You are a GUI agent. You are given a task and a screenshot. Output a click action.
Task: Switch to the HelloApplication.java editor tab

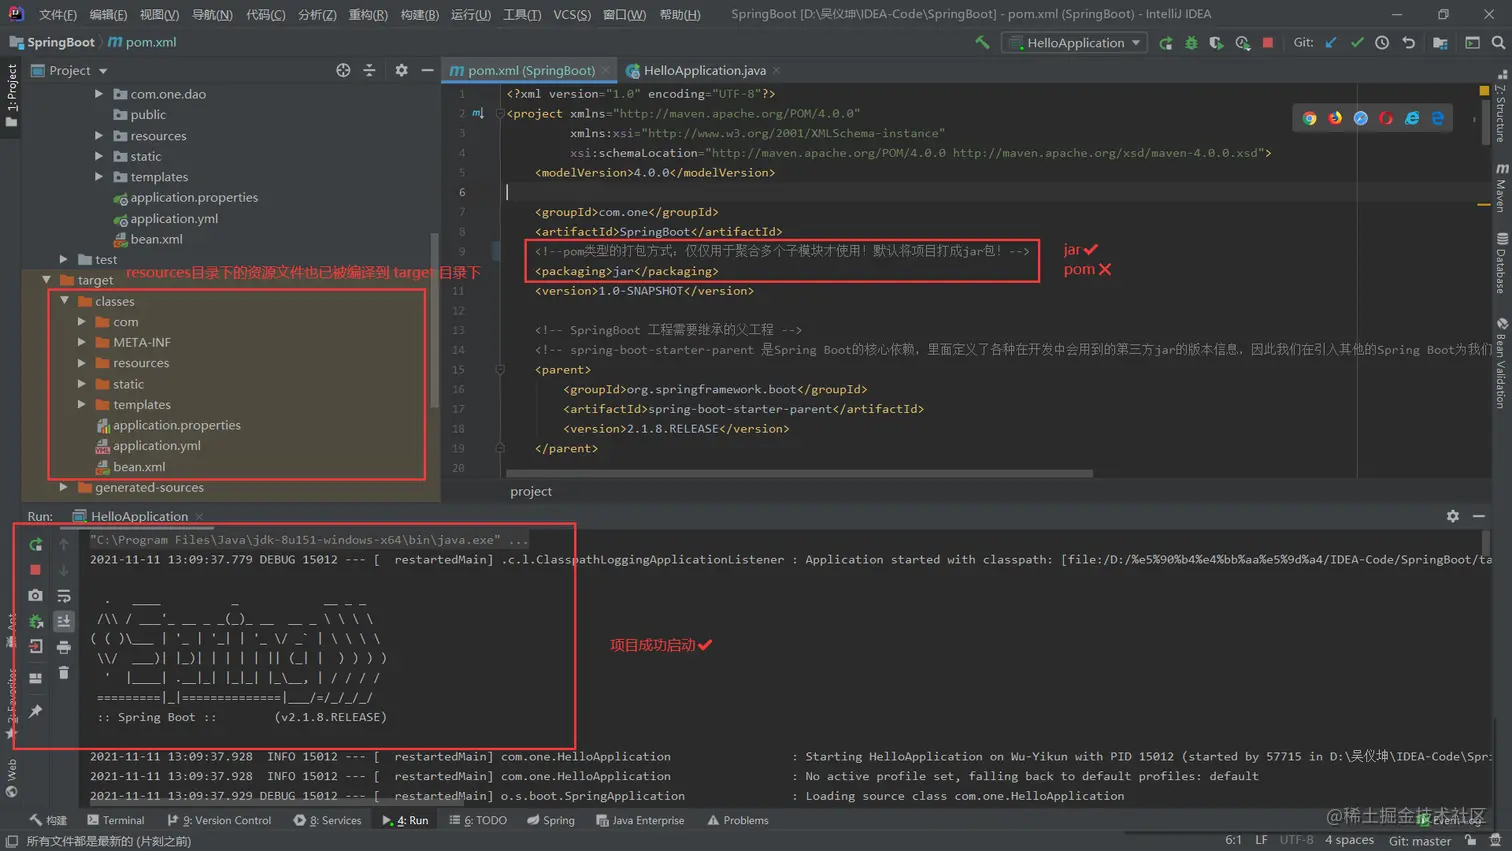[x=704, y=71]
